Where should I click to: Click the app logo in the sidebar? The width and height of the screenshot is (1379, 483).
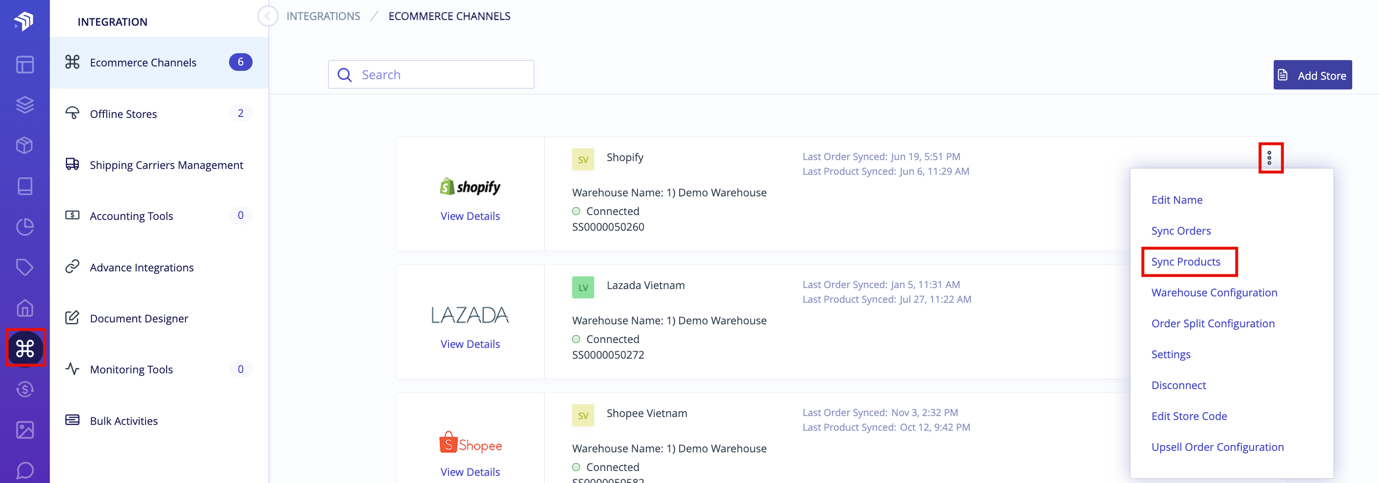tap(24, 21)
